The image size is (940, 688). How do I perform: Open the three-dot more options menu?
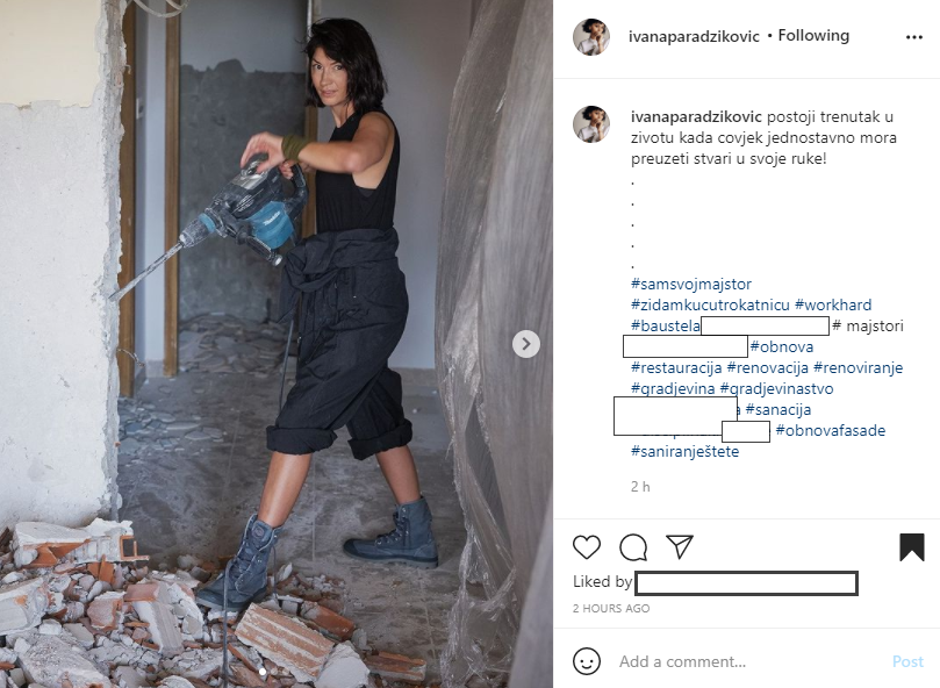point(914,37)
